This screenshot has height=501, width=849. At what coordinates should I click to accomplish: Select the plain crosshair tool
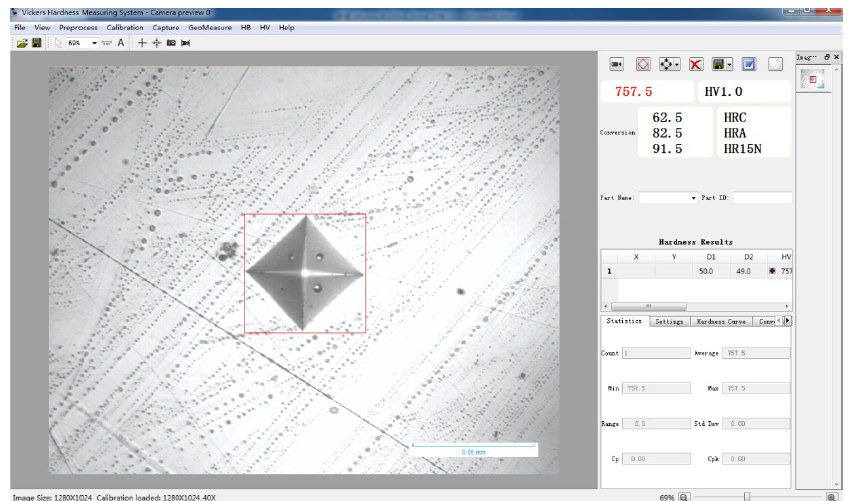pos(142,43)
